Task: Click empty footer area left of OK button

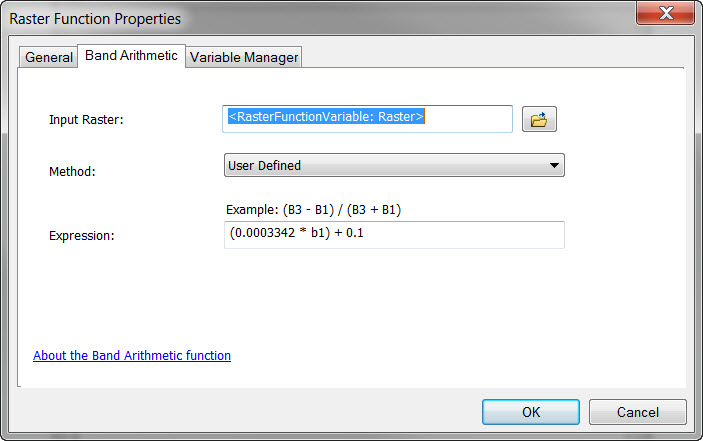Action: pos(250,412)
